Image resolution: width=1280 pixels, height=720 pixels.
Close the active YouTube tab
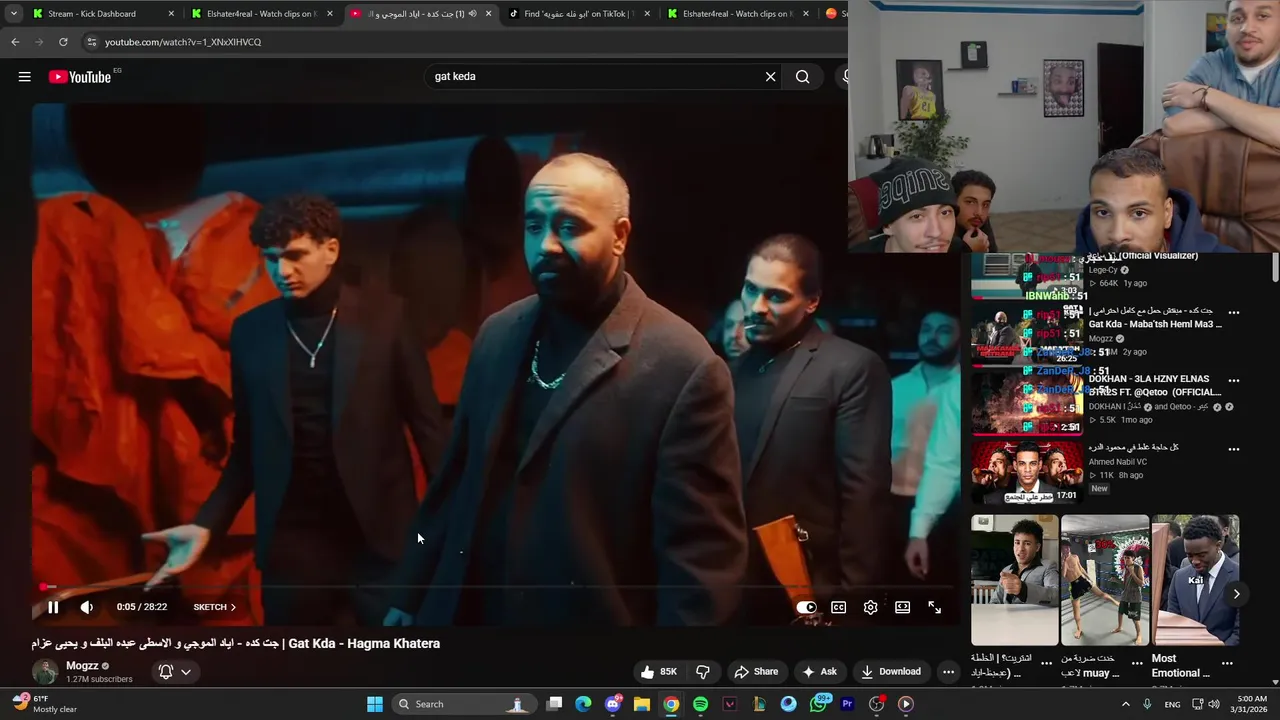489,14
